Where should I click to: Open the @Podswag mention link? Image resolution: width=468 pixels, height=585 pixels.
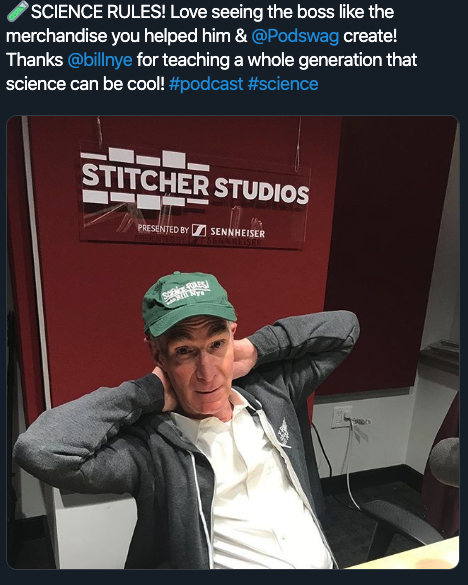click(x=295, y=36)
